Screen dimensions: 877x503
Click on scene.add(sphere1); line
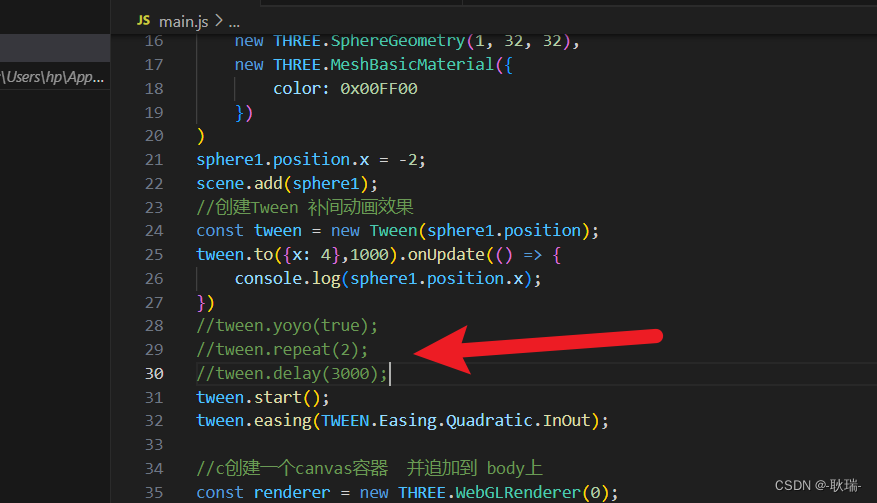pos(287,184)
